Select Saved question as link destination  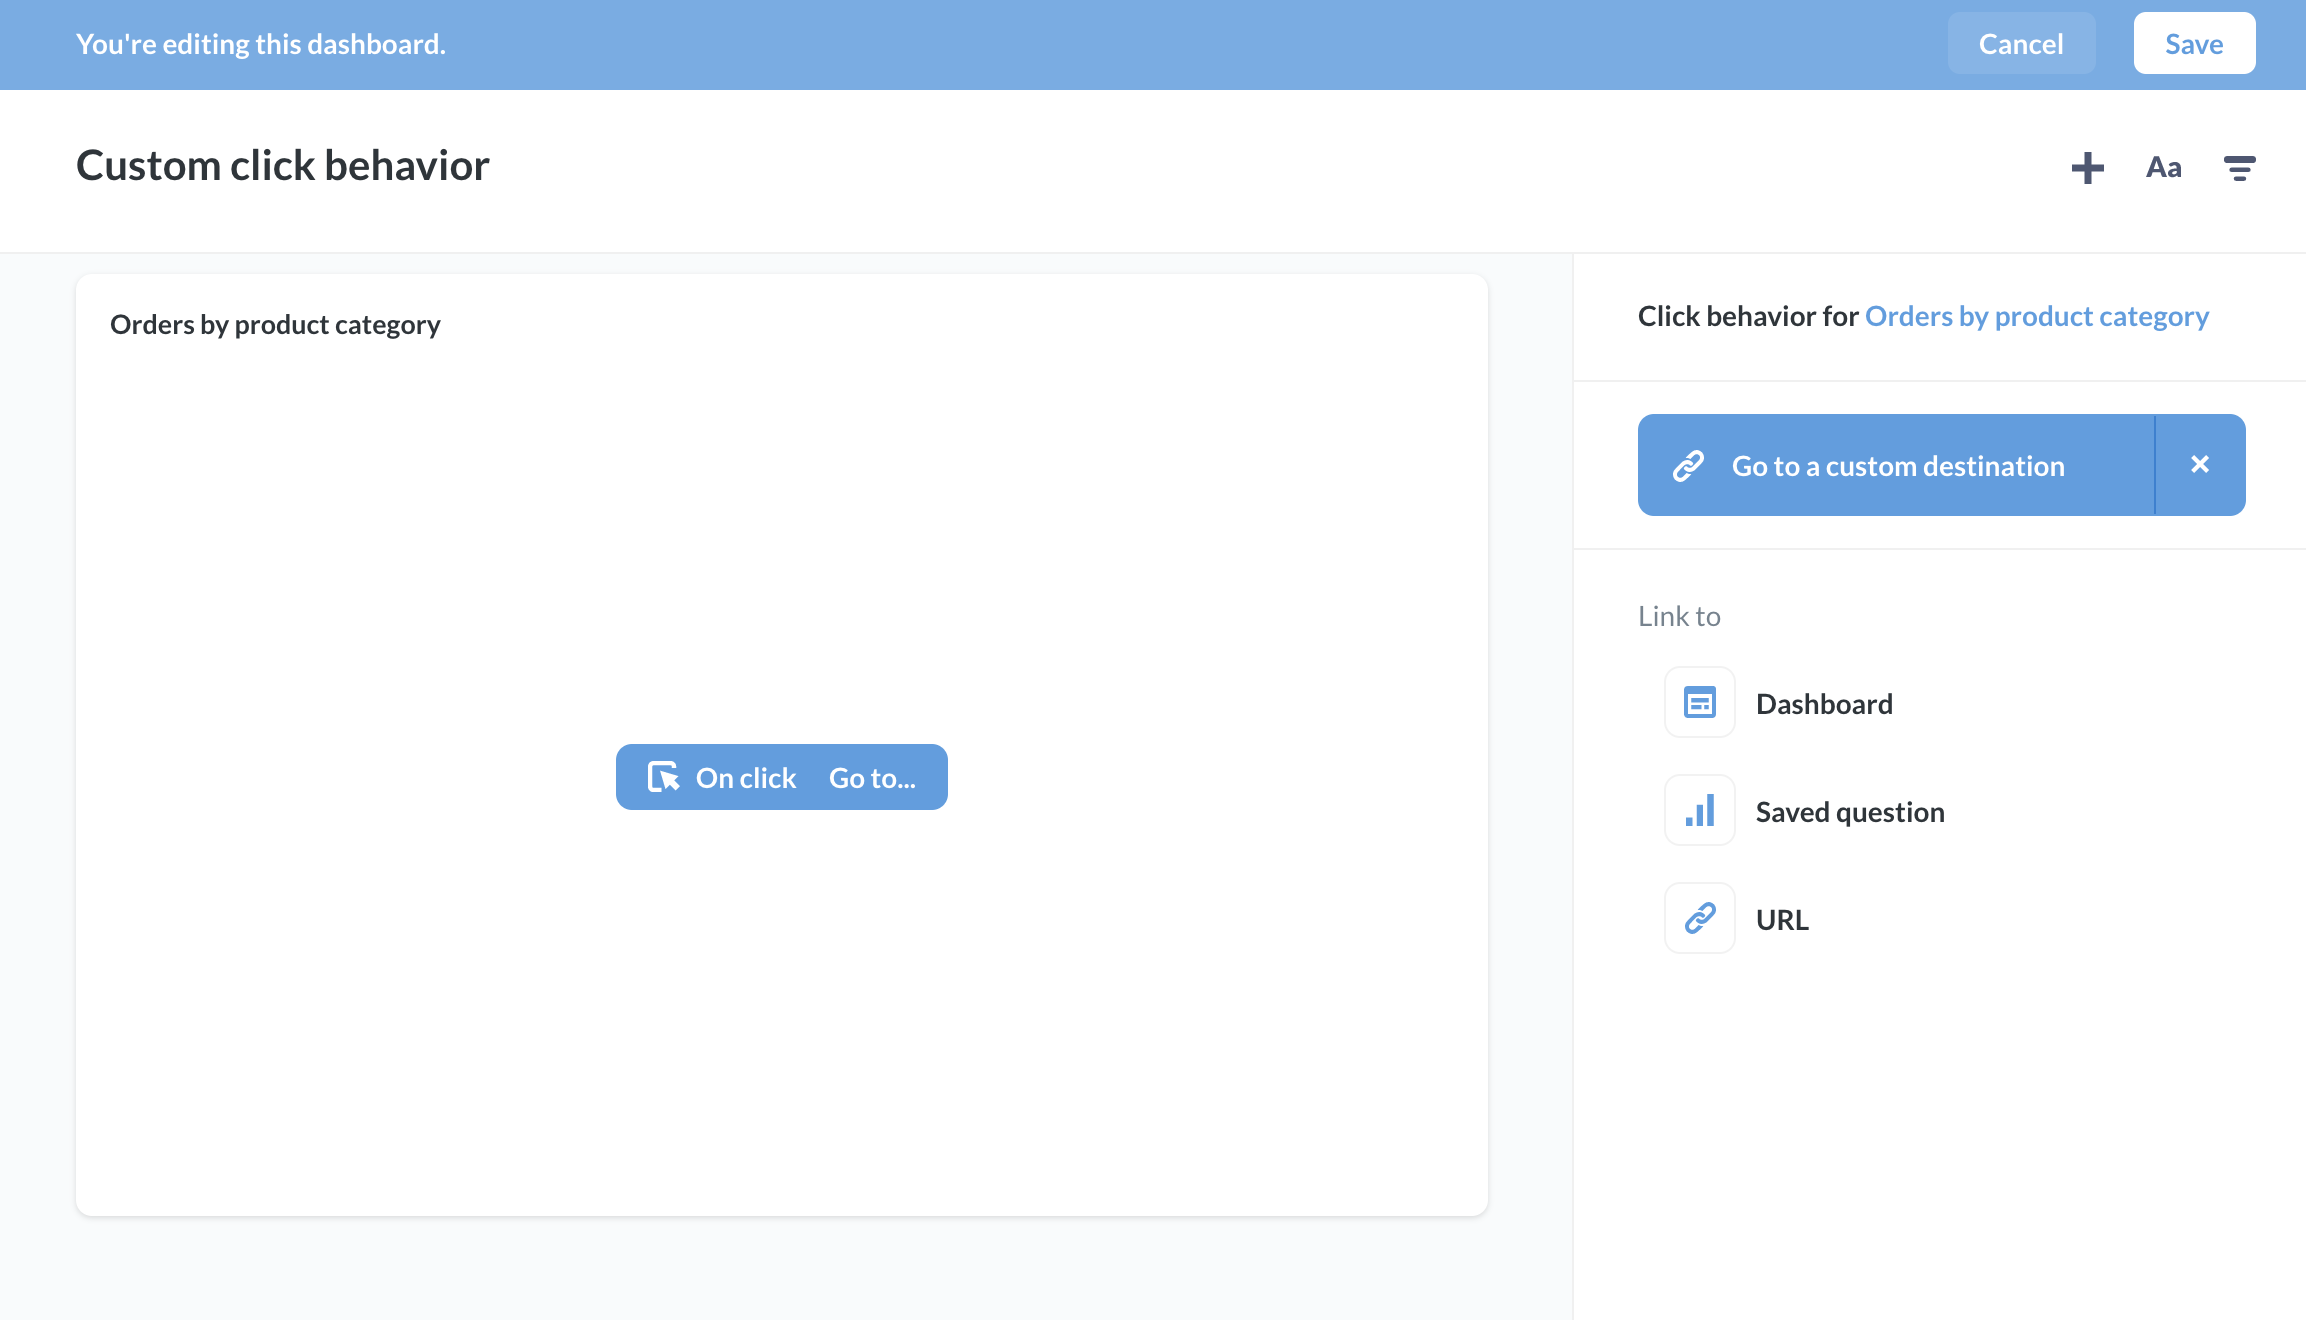pyautogui.click(x=1848, y=810)
